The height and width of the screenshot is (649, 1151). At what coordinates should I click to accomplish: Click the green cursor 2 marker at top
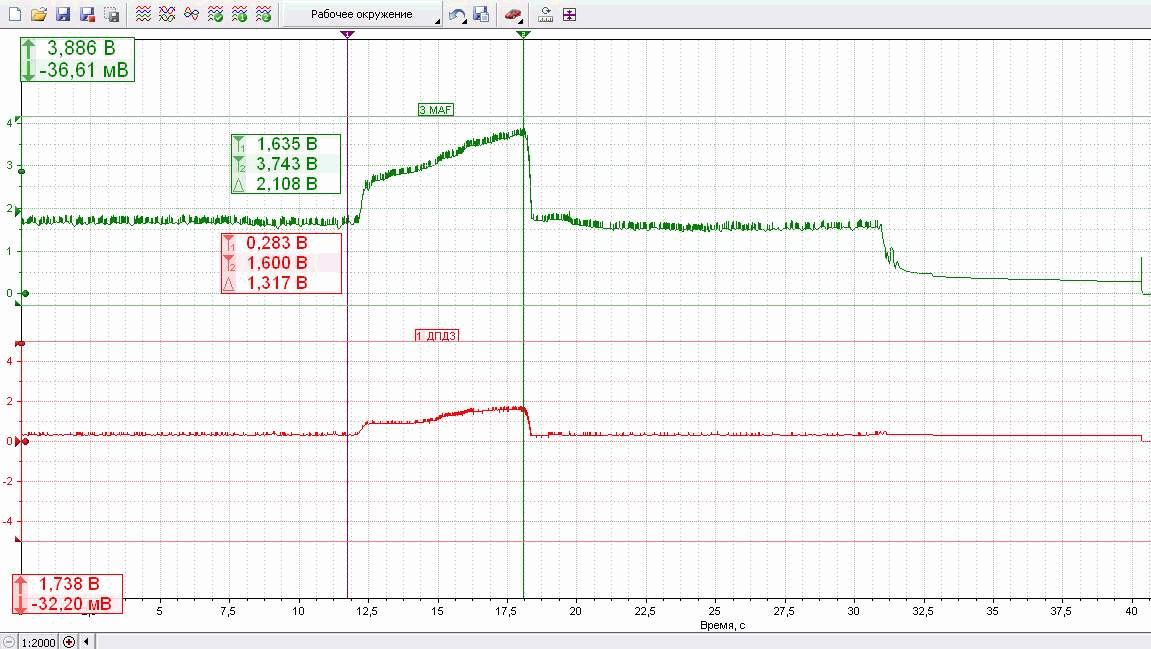[x=523, y=34]
